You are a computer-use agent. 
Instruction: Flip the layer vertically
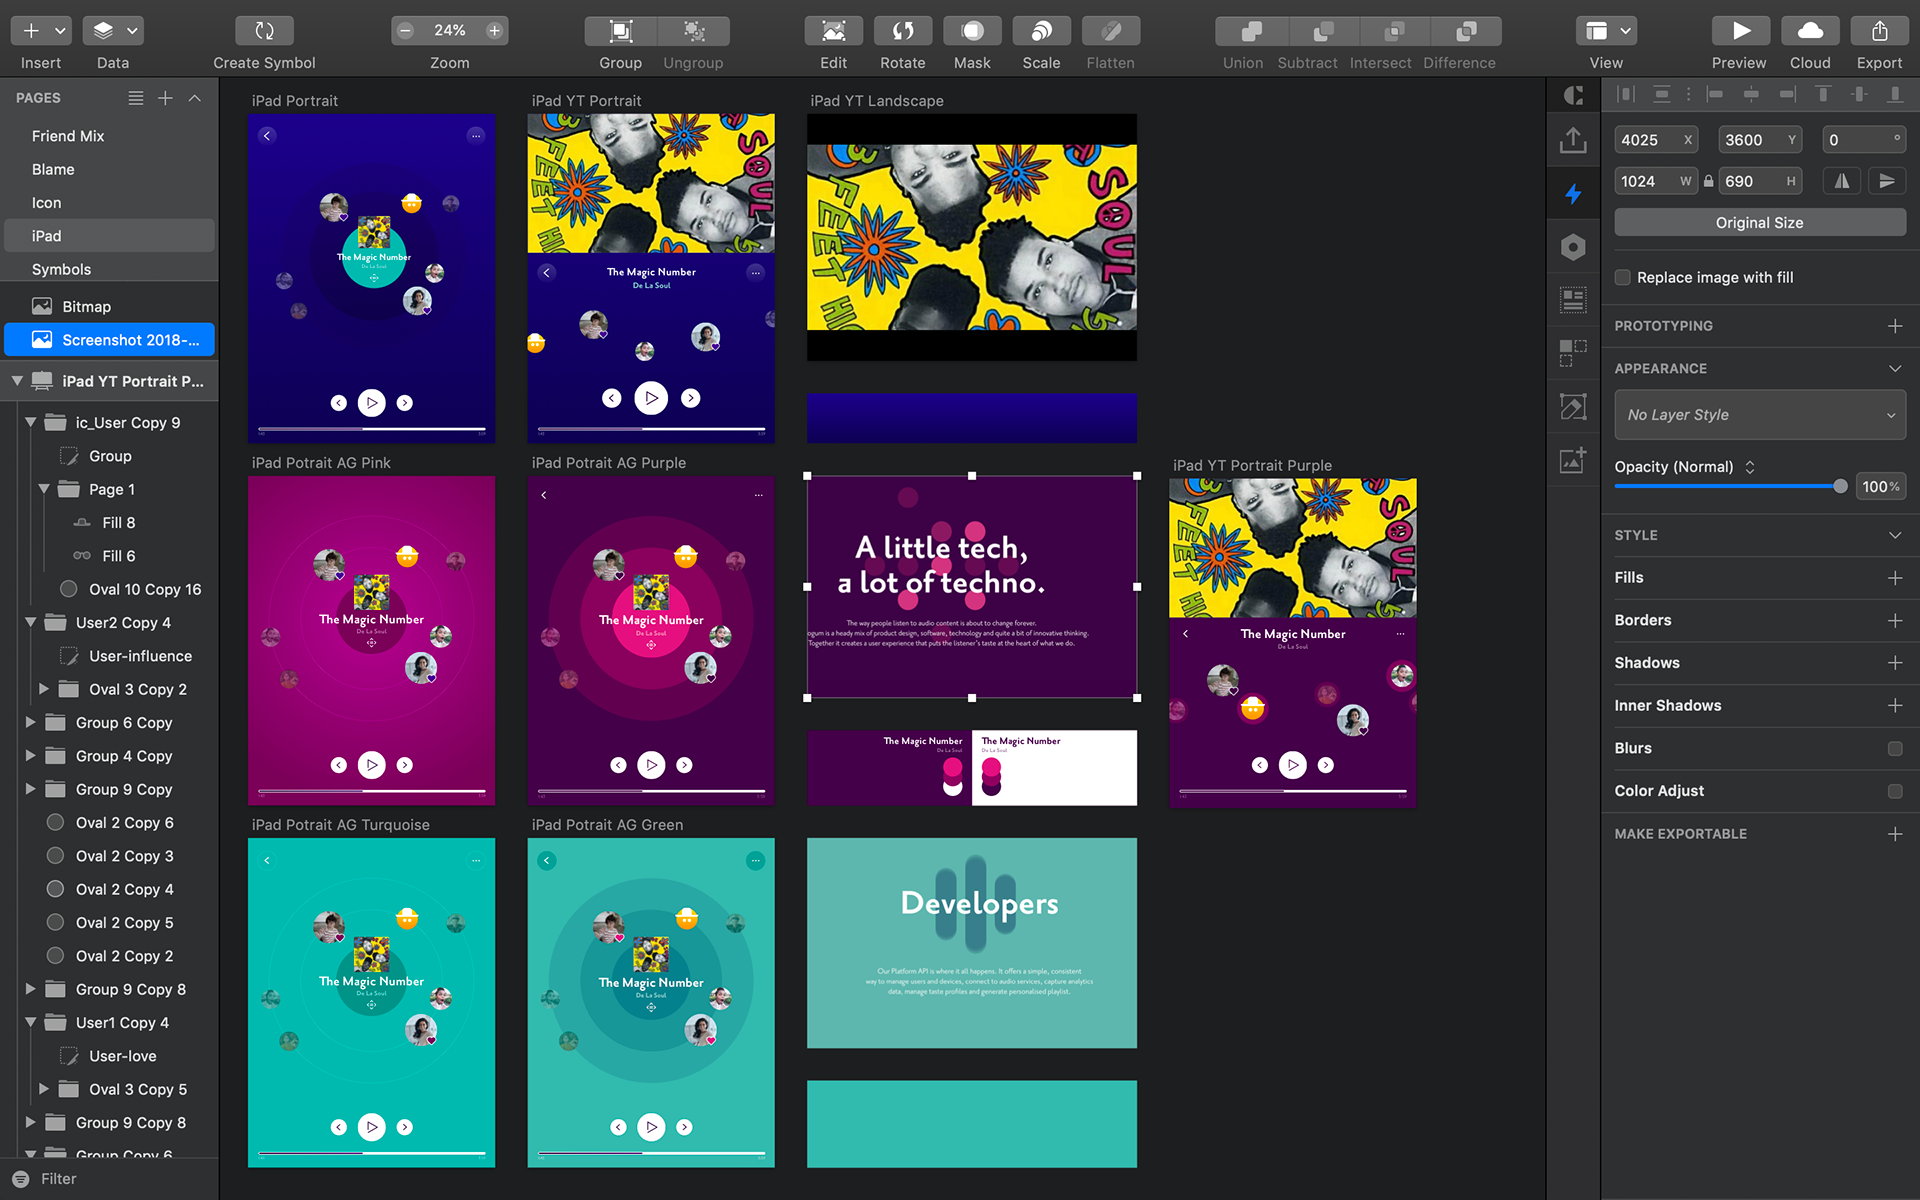(x=1887, y=181)
